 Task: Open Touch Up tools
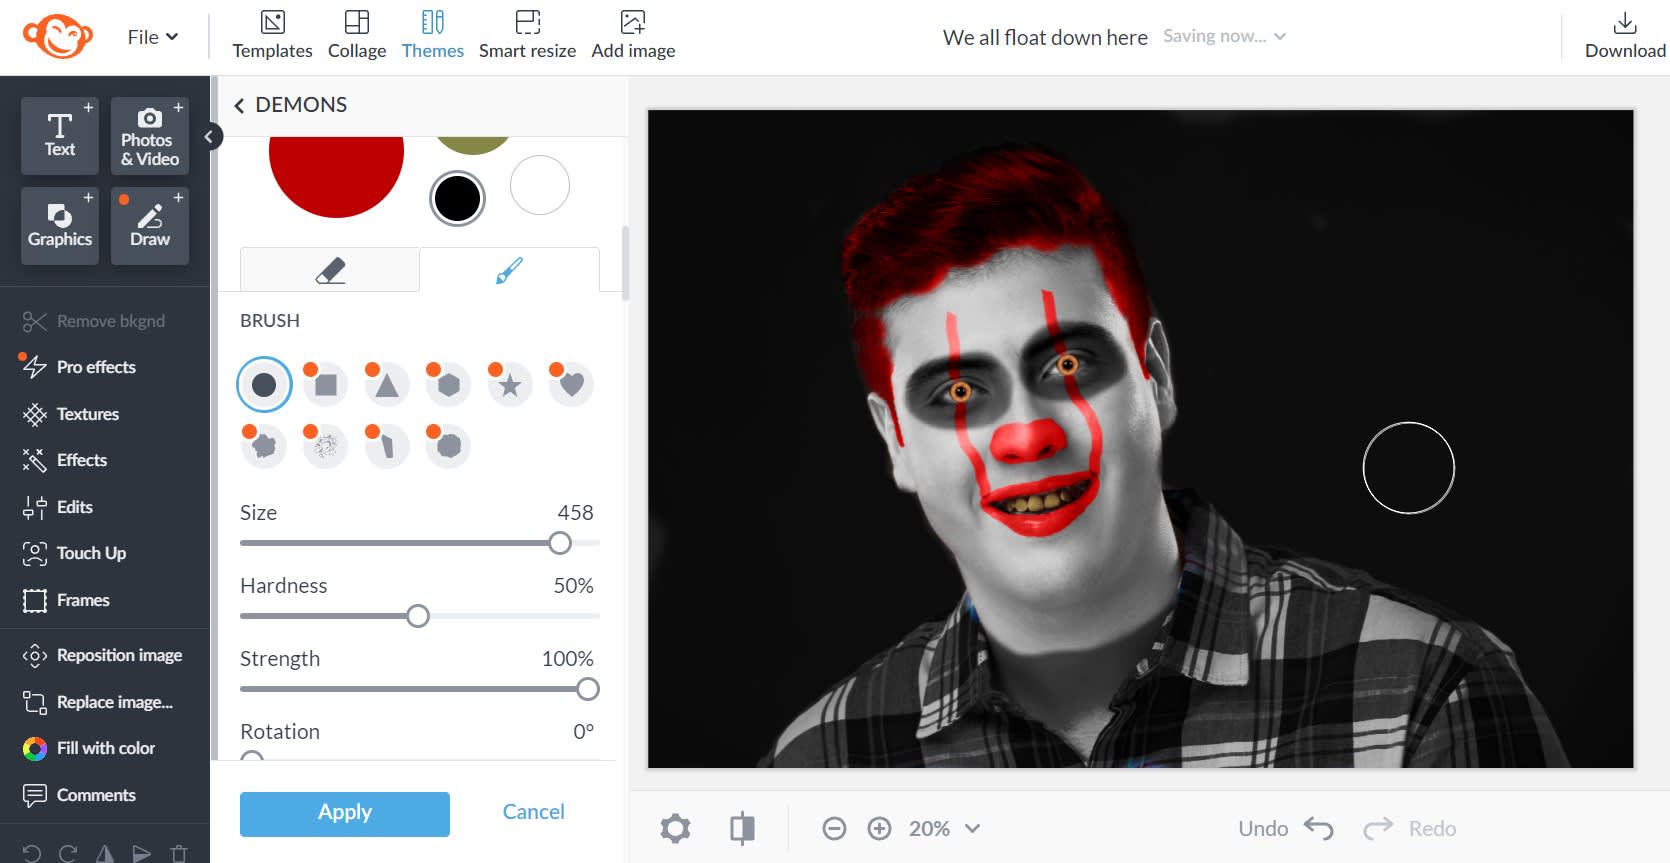point(75,553)
